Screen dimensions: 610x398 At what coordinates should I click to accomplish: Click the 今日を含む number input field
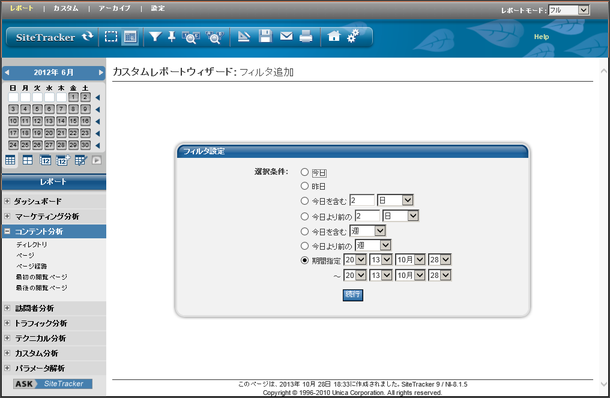362,200
